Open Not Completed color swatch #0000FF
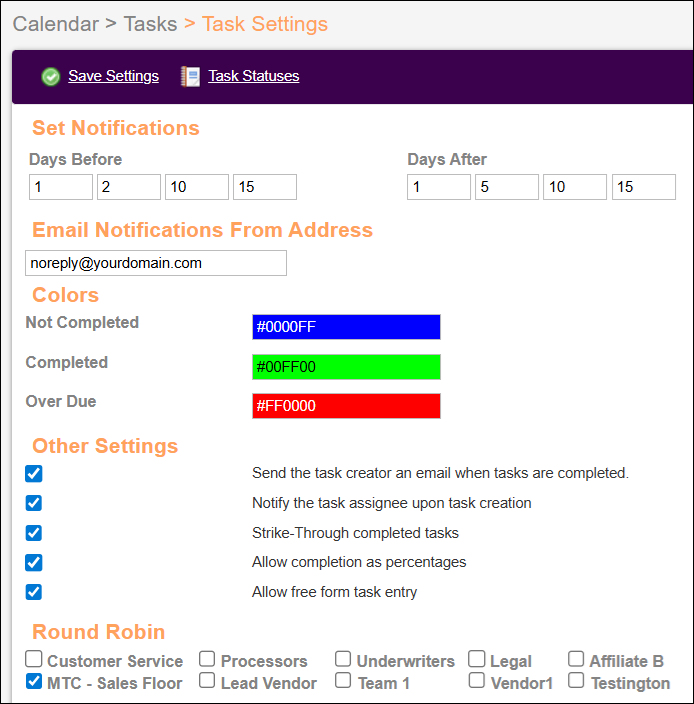This screenshot has width=694, height=704. coord(346,327)
